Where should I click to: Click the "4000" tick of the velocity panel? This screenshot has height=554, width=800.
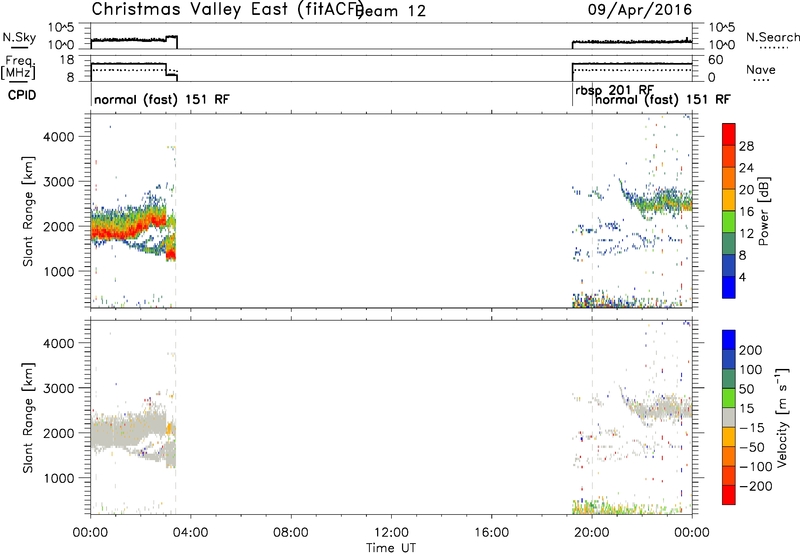(x=58, y=343)
